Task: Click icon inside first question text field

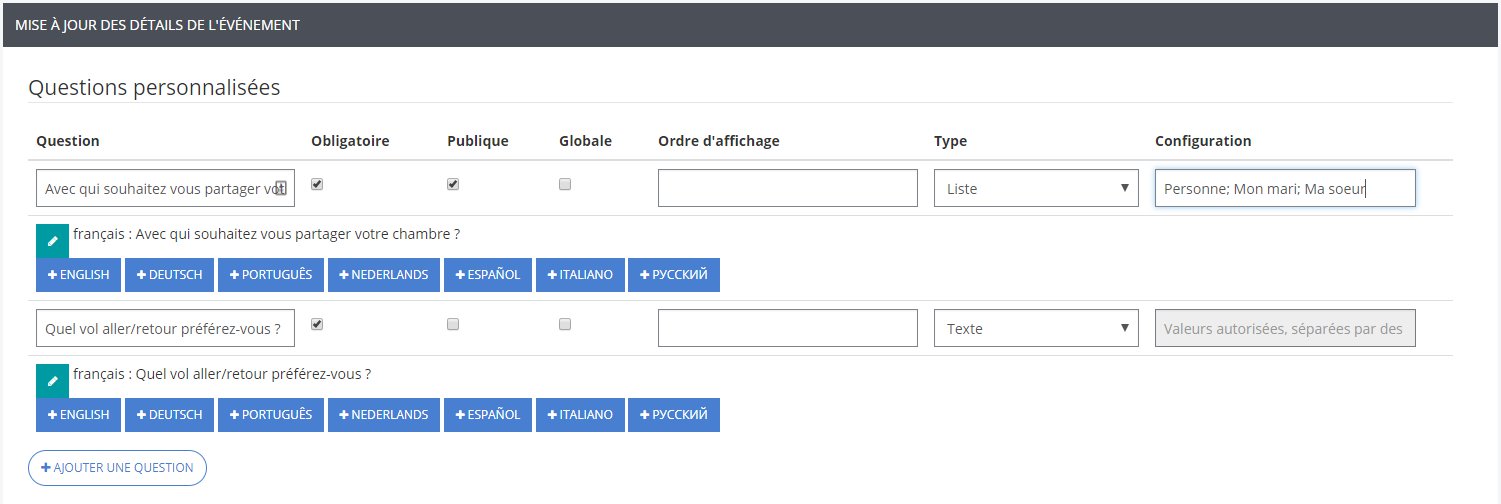Action: 281,188
